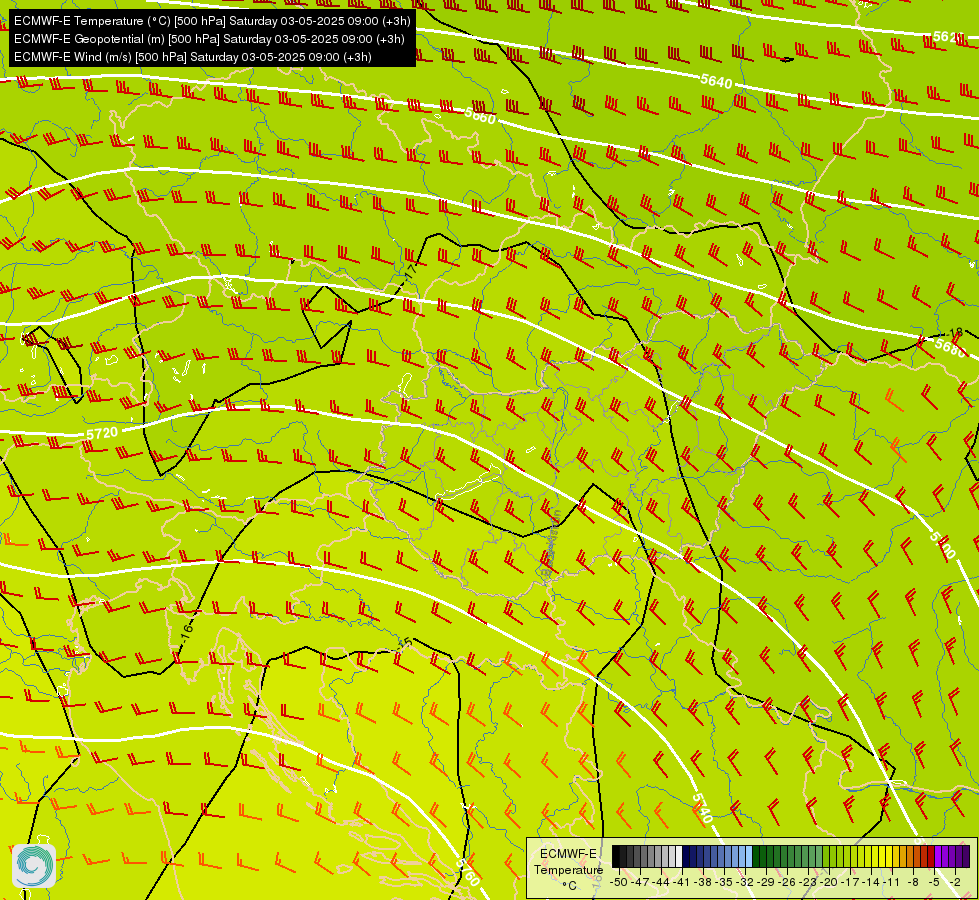Select the yellow swatch above -14
The width and height of the screenshot is (979, 900).
click(x=875, y=856)
